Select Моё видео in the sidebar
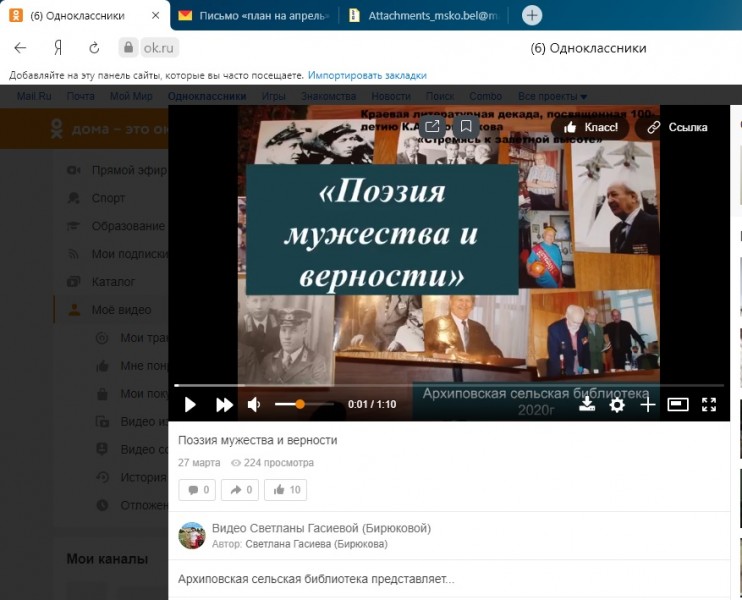Screen dimensions: 742x600 tap(121, 309)
